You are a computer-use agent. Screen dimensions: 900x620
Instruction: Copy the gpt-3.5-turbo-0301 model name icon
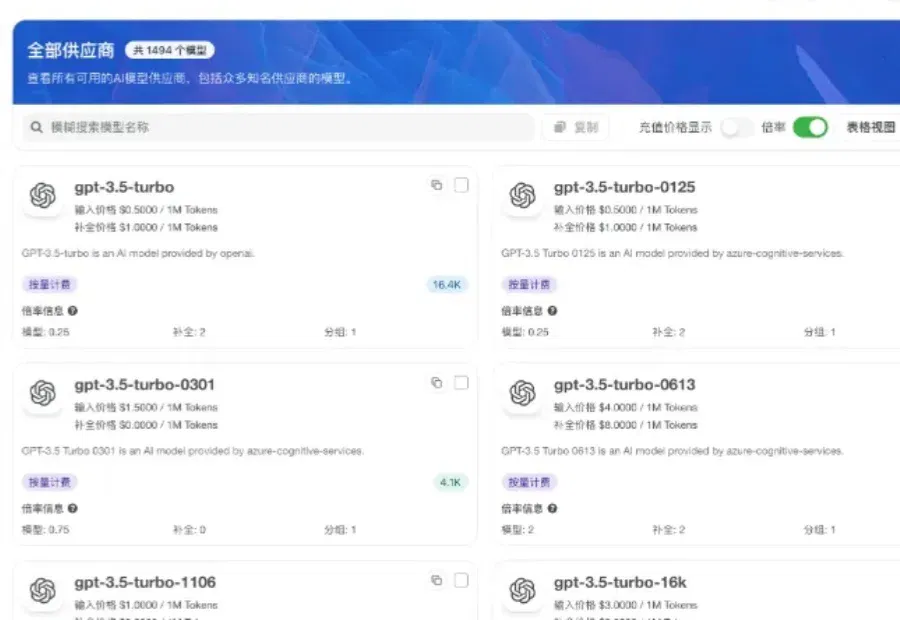[x=437, y=382]
